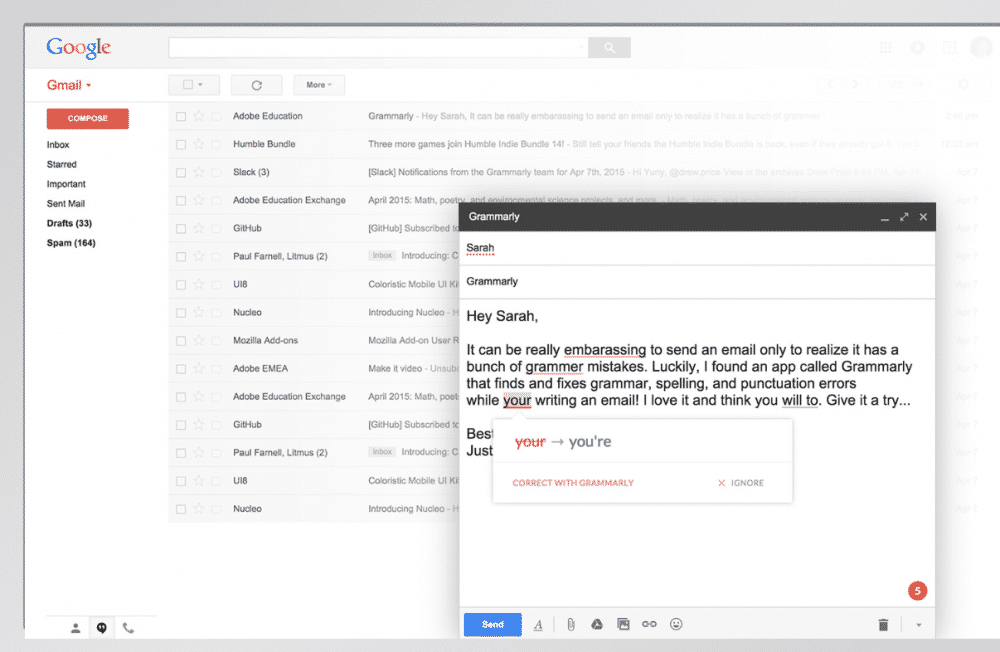This screenshot has height=652, width=1000.
Task: Open the Google apps grid icon
Action: click(885, 47)
